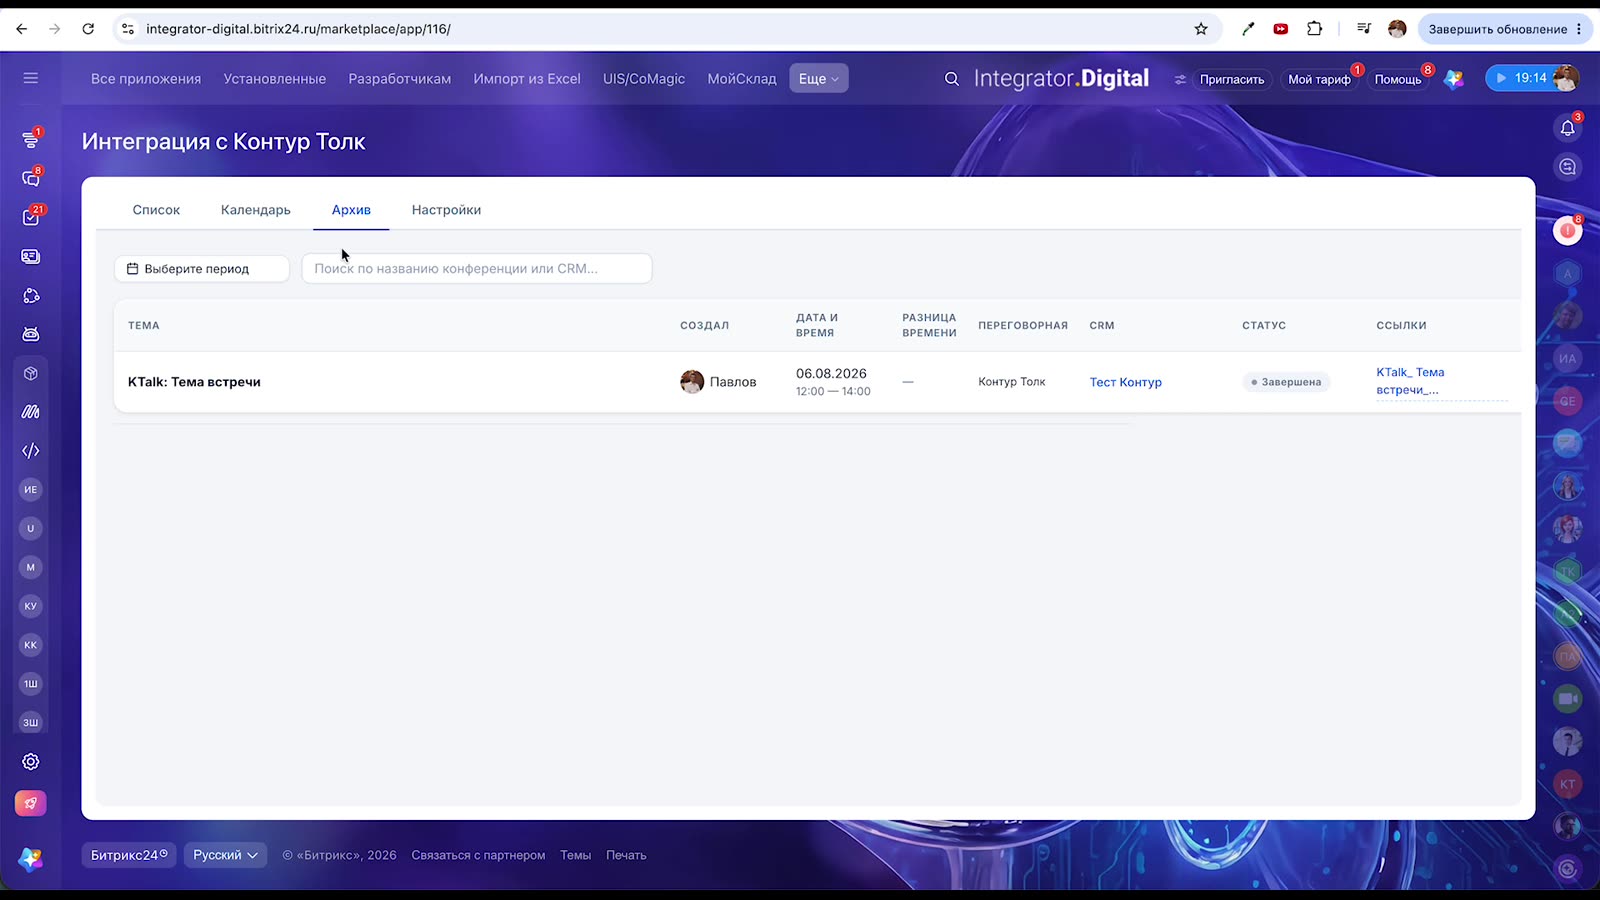The width and height of the screenshot is (1600, 900).
Task: Expand the Еще menu dropdown
Action: pyautogui.click(x=819, y=78)
